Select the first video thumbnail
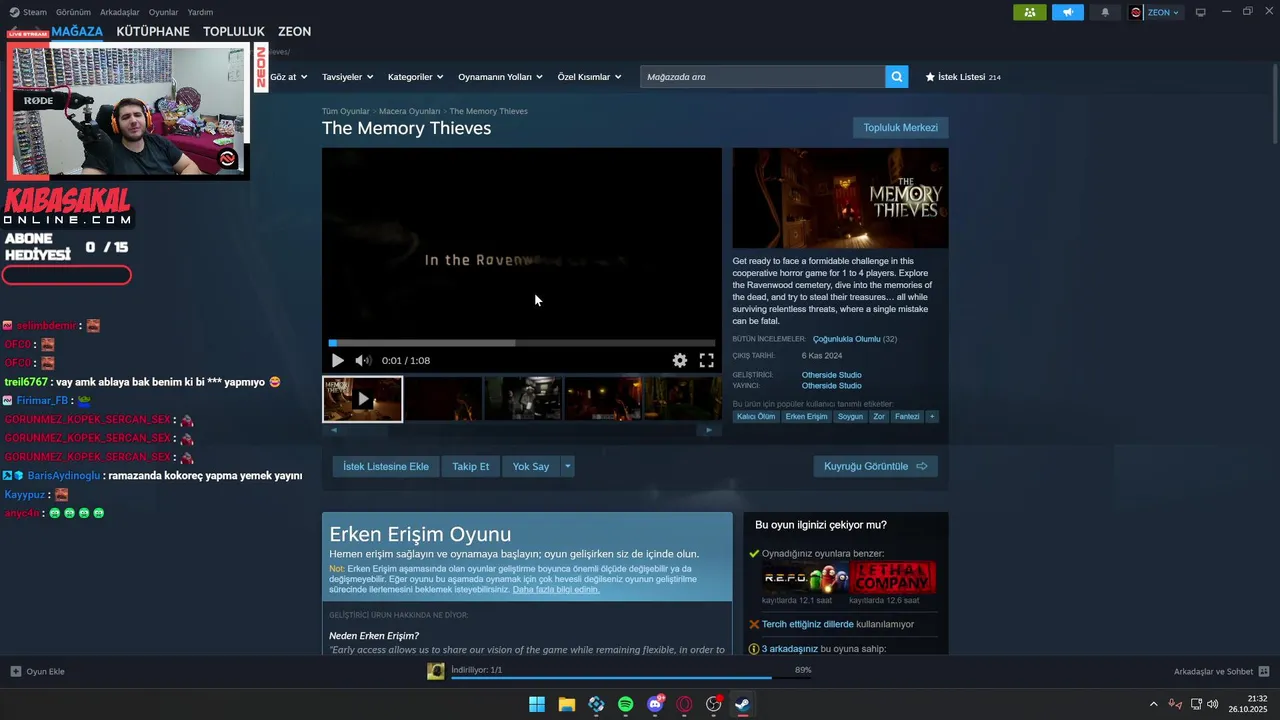 (x=362, y=399)
